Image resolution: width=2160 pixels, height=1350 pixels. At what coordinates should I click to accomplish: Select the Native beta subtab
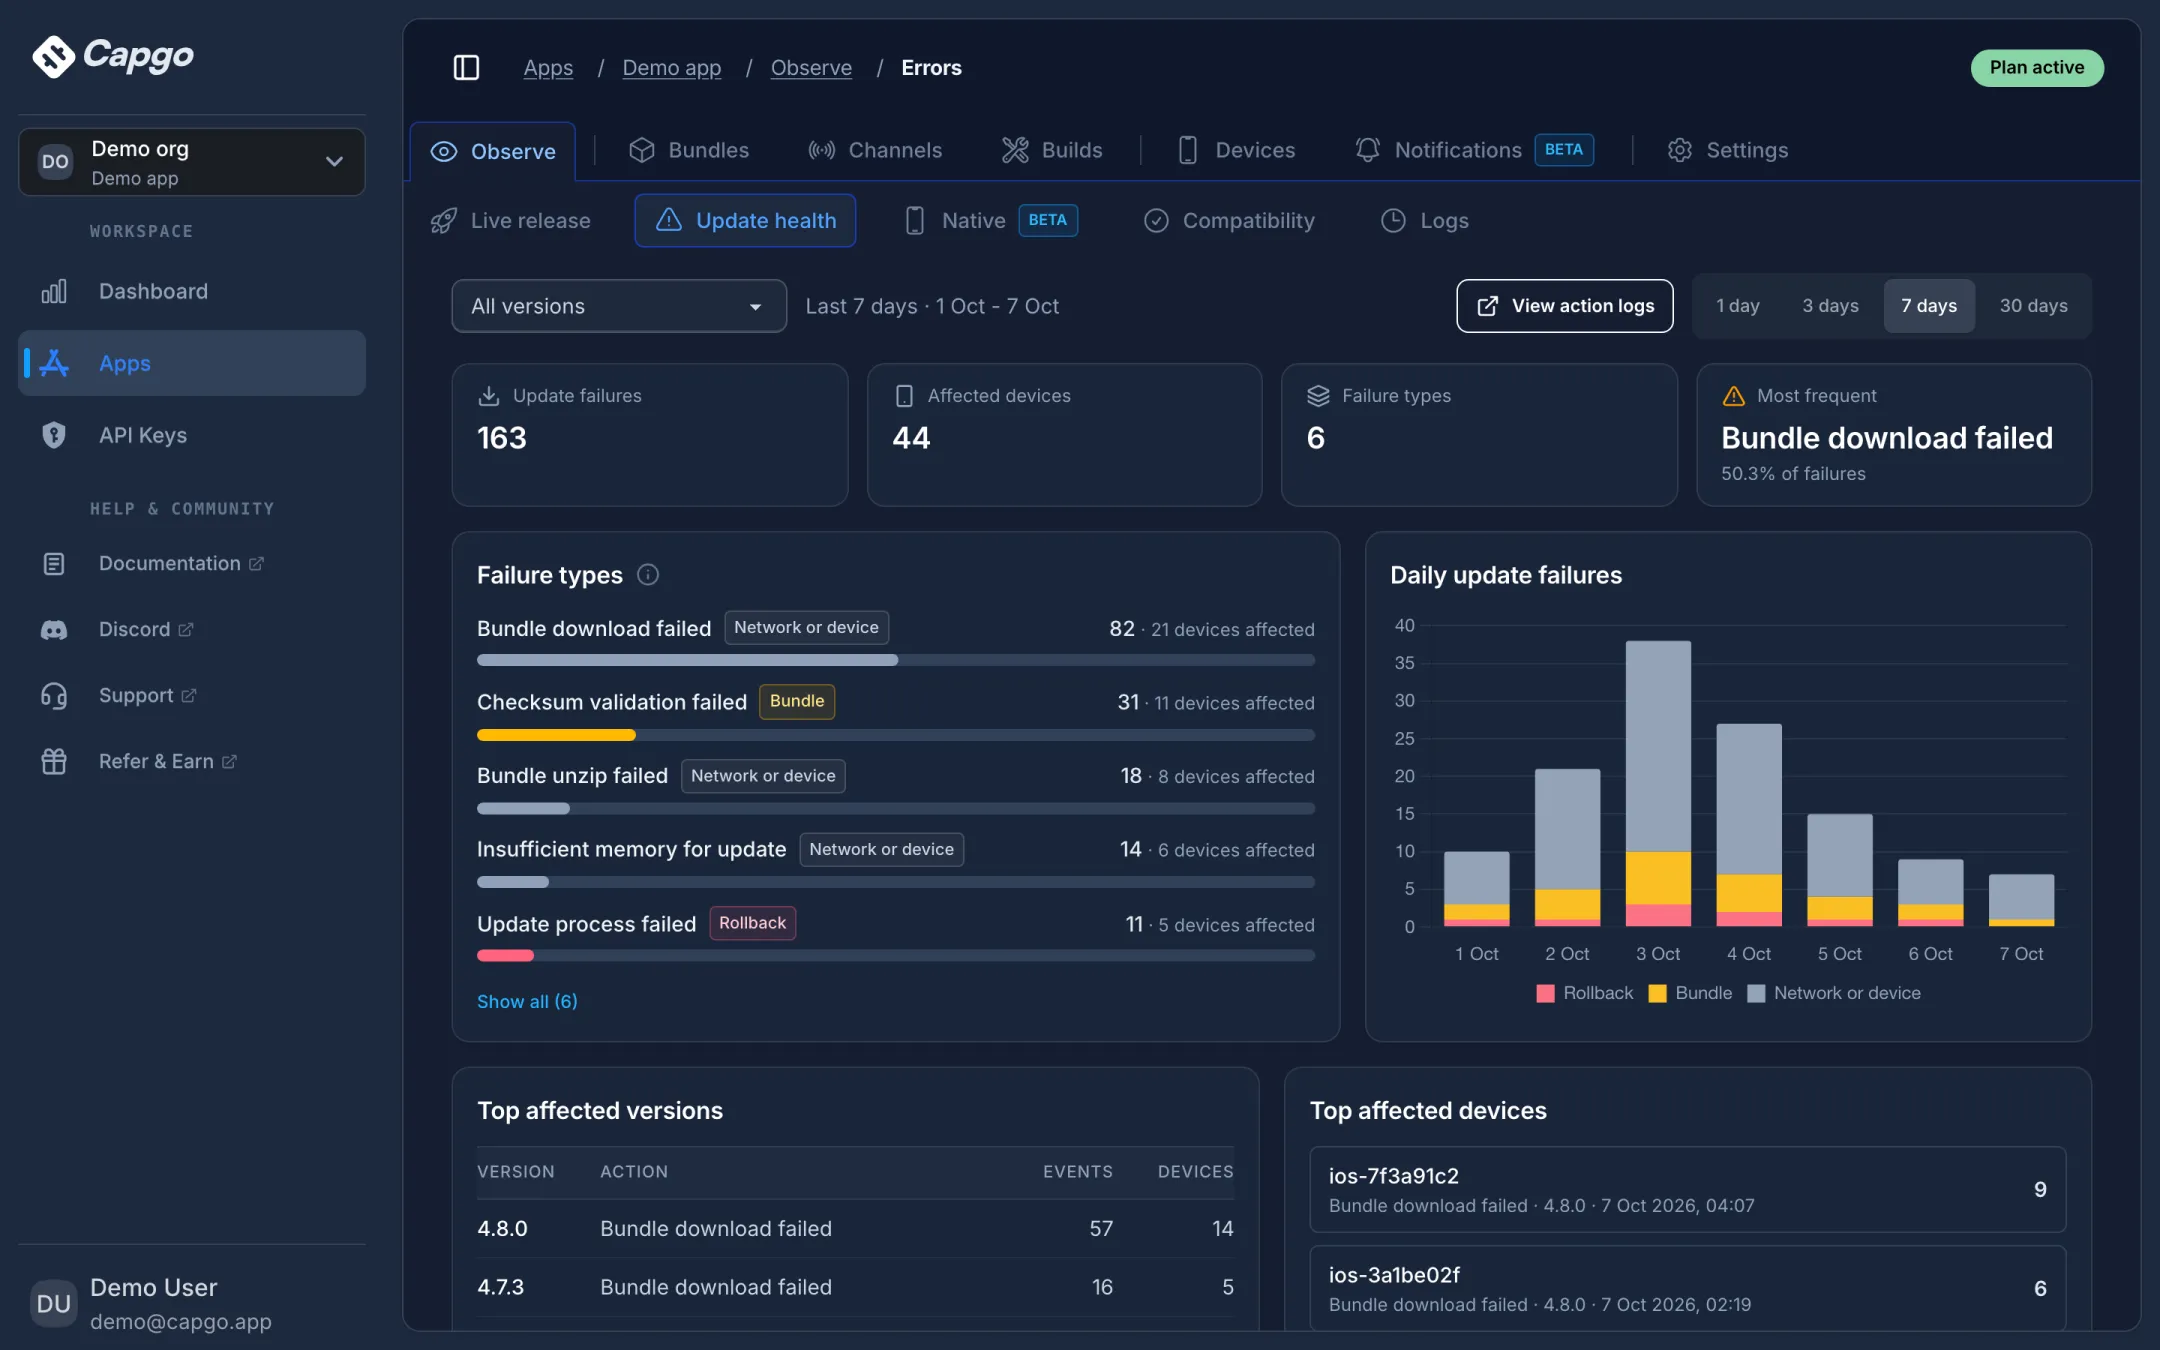(x=990, y=220)
